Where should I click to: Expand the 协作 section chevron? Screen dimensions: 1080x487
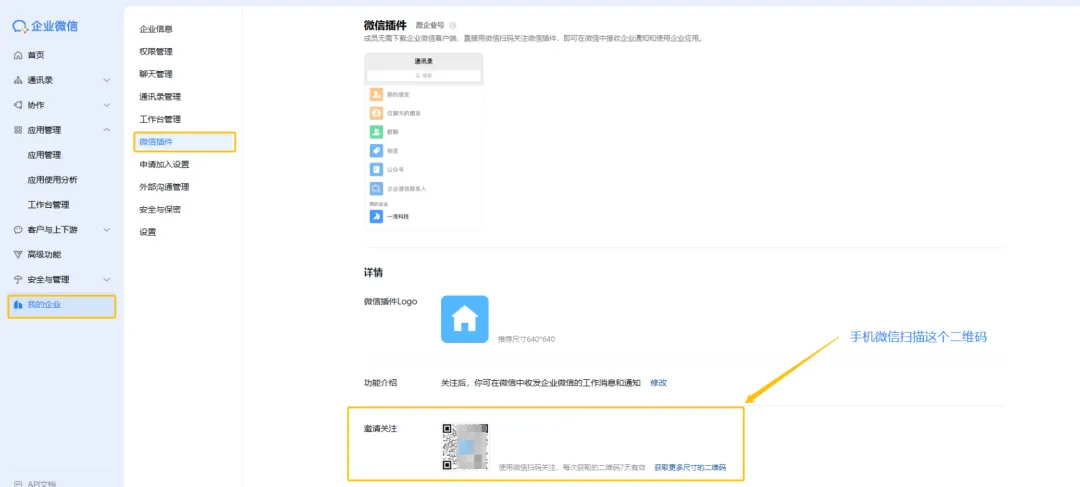click(107, 105)
